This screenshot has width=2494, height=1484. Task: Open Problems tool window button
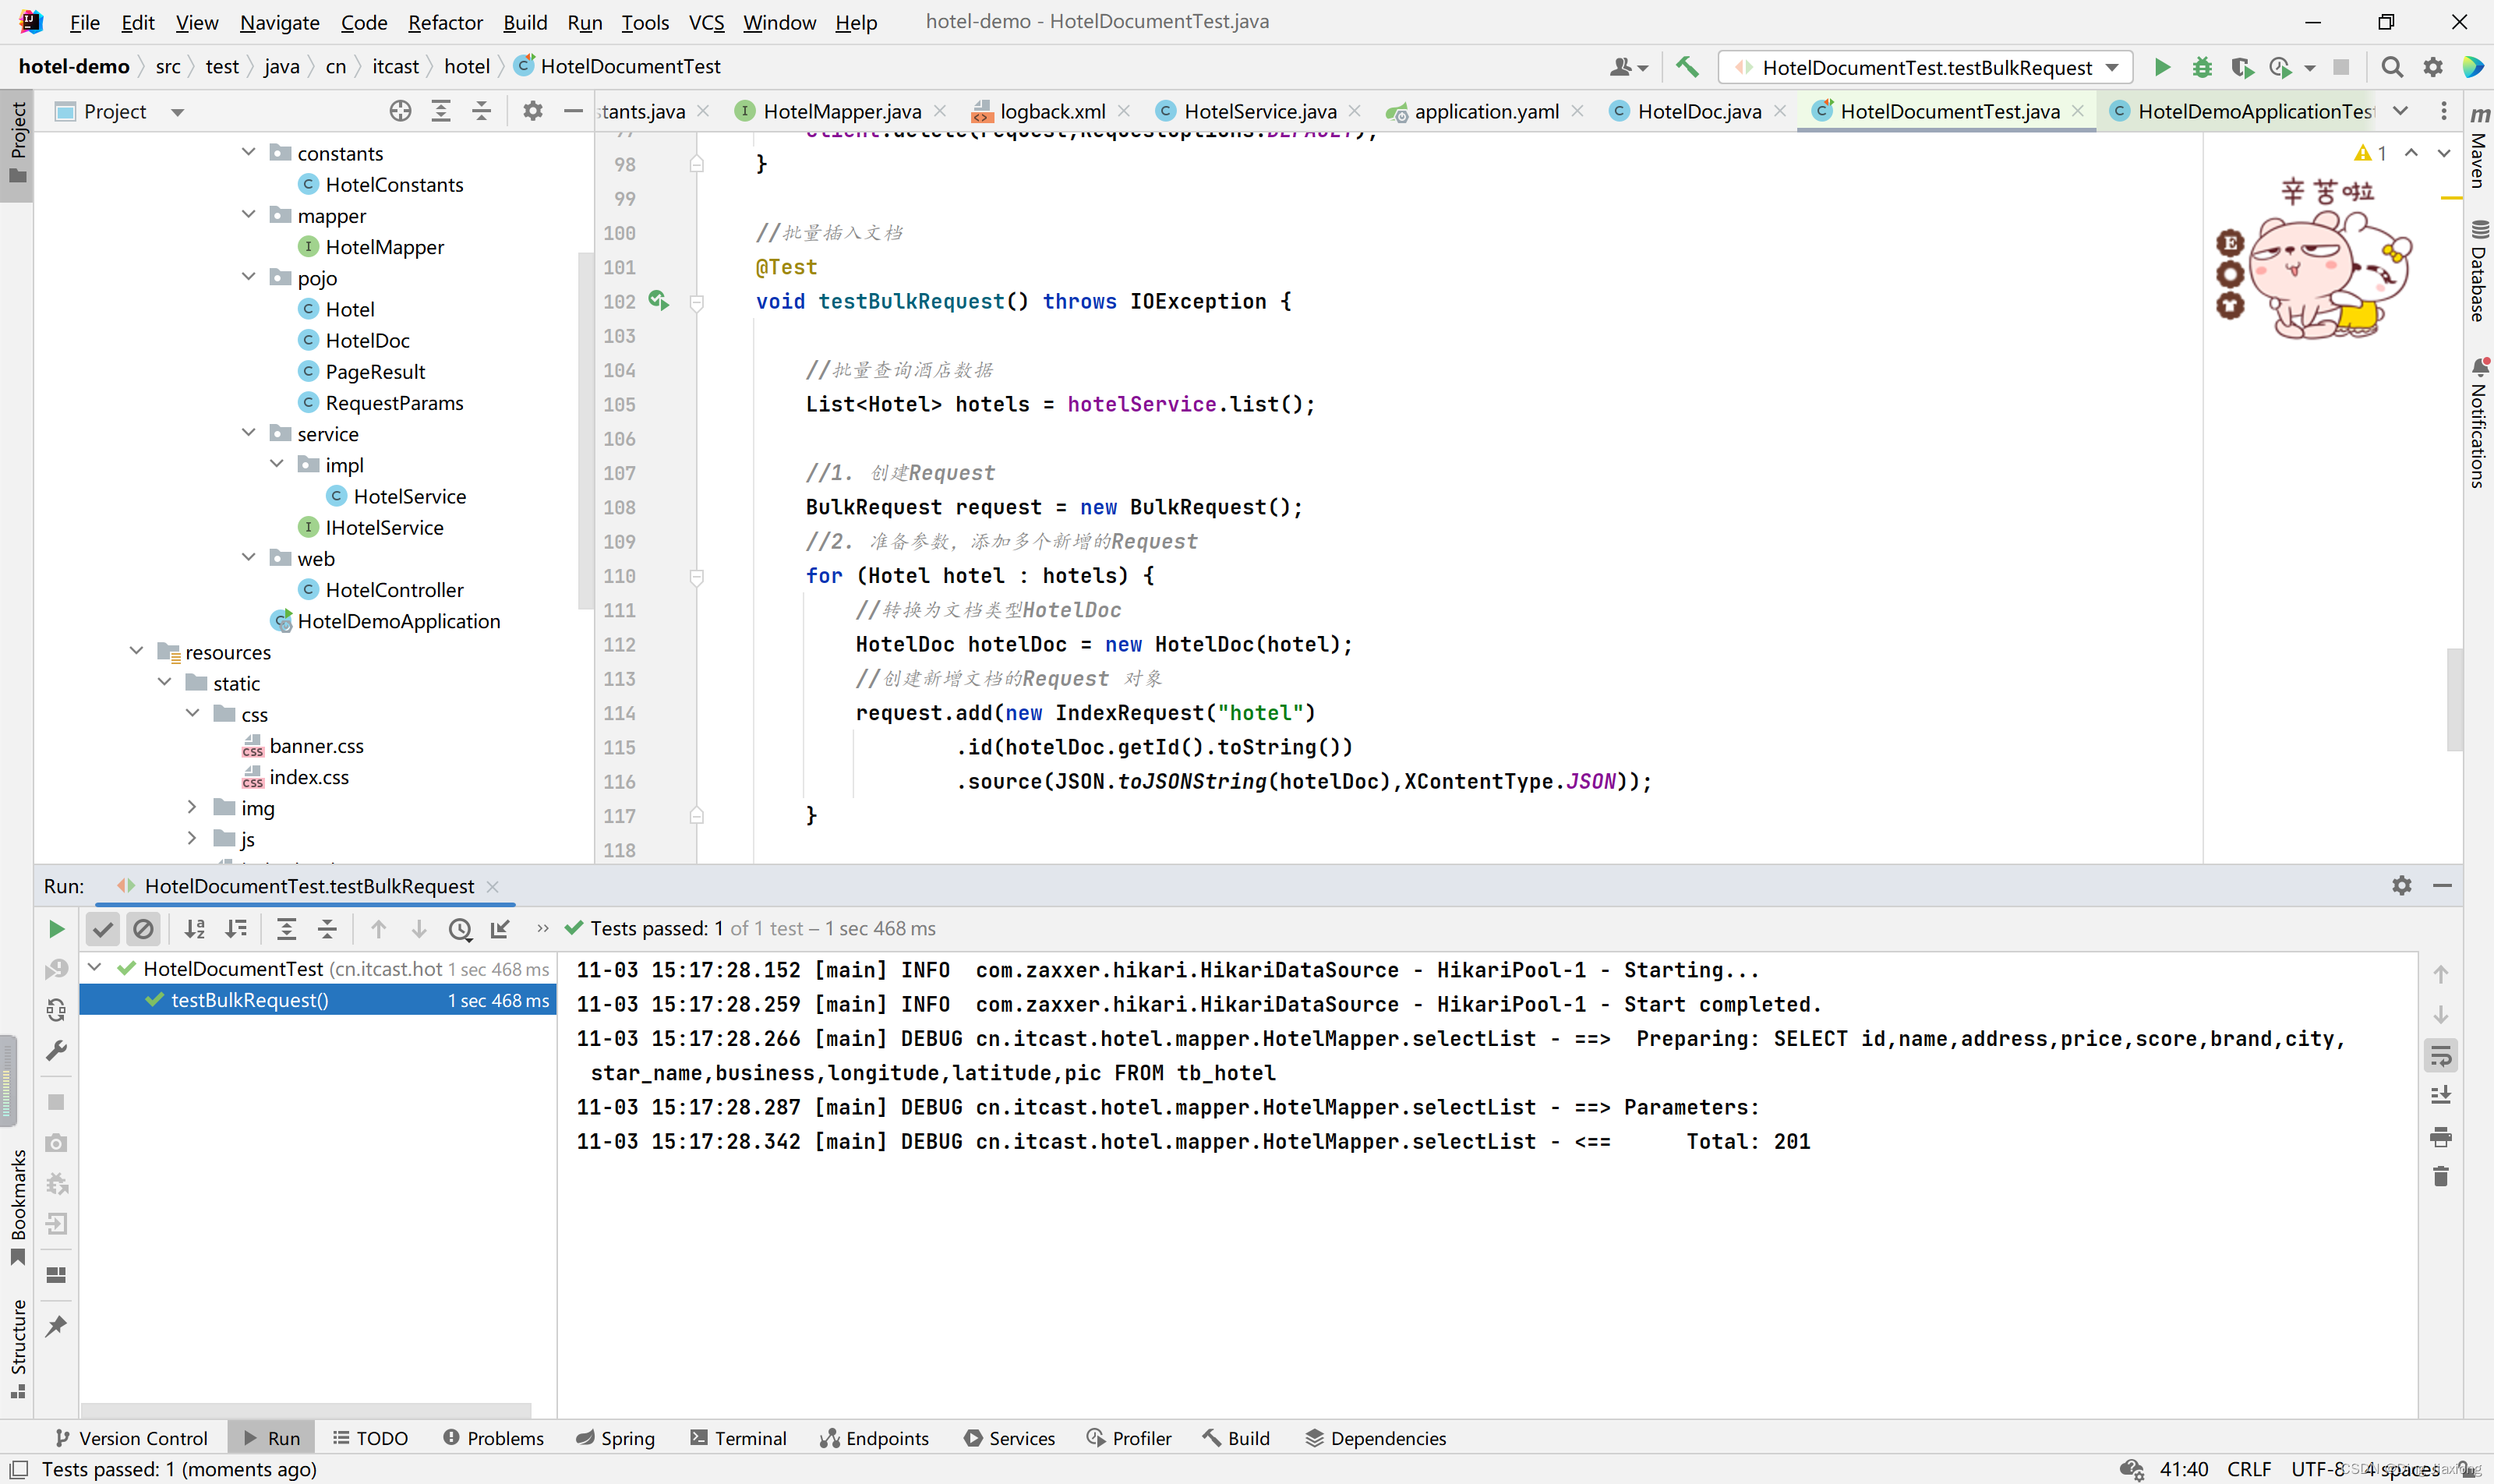coord(494,1438)
